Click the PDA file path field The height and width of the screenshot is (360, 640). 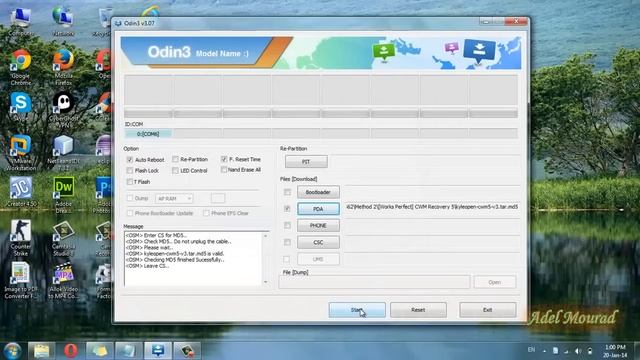[432, 207]
